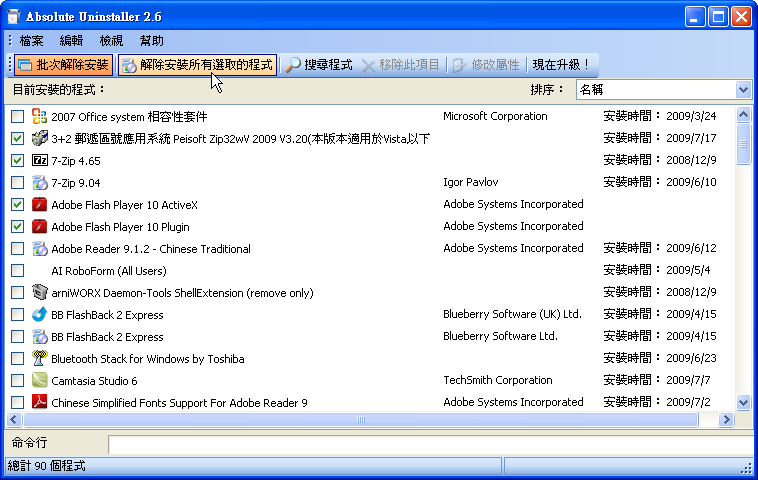
Task: Click the horizontal scrollbar right arrow
Action: 726,420
